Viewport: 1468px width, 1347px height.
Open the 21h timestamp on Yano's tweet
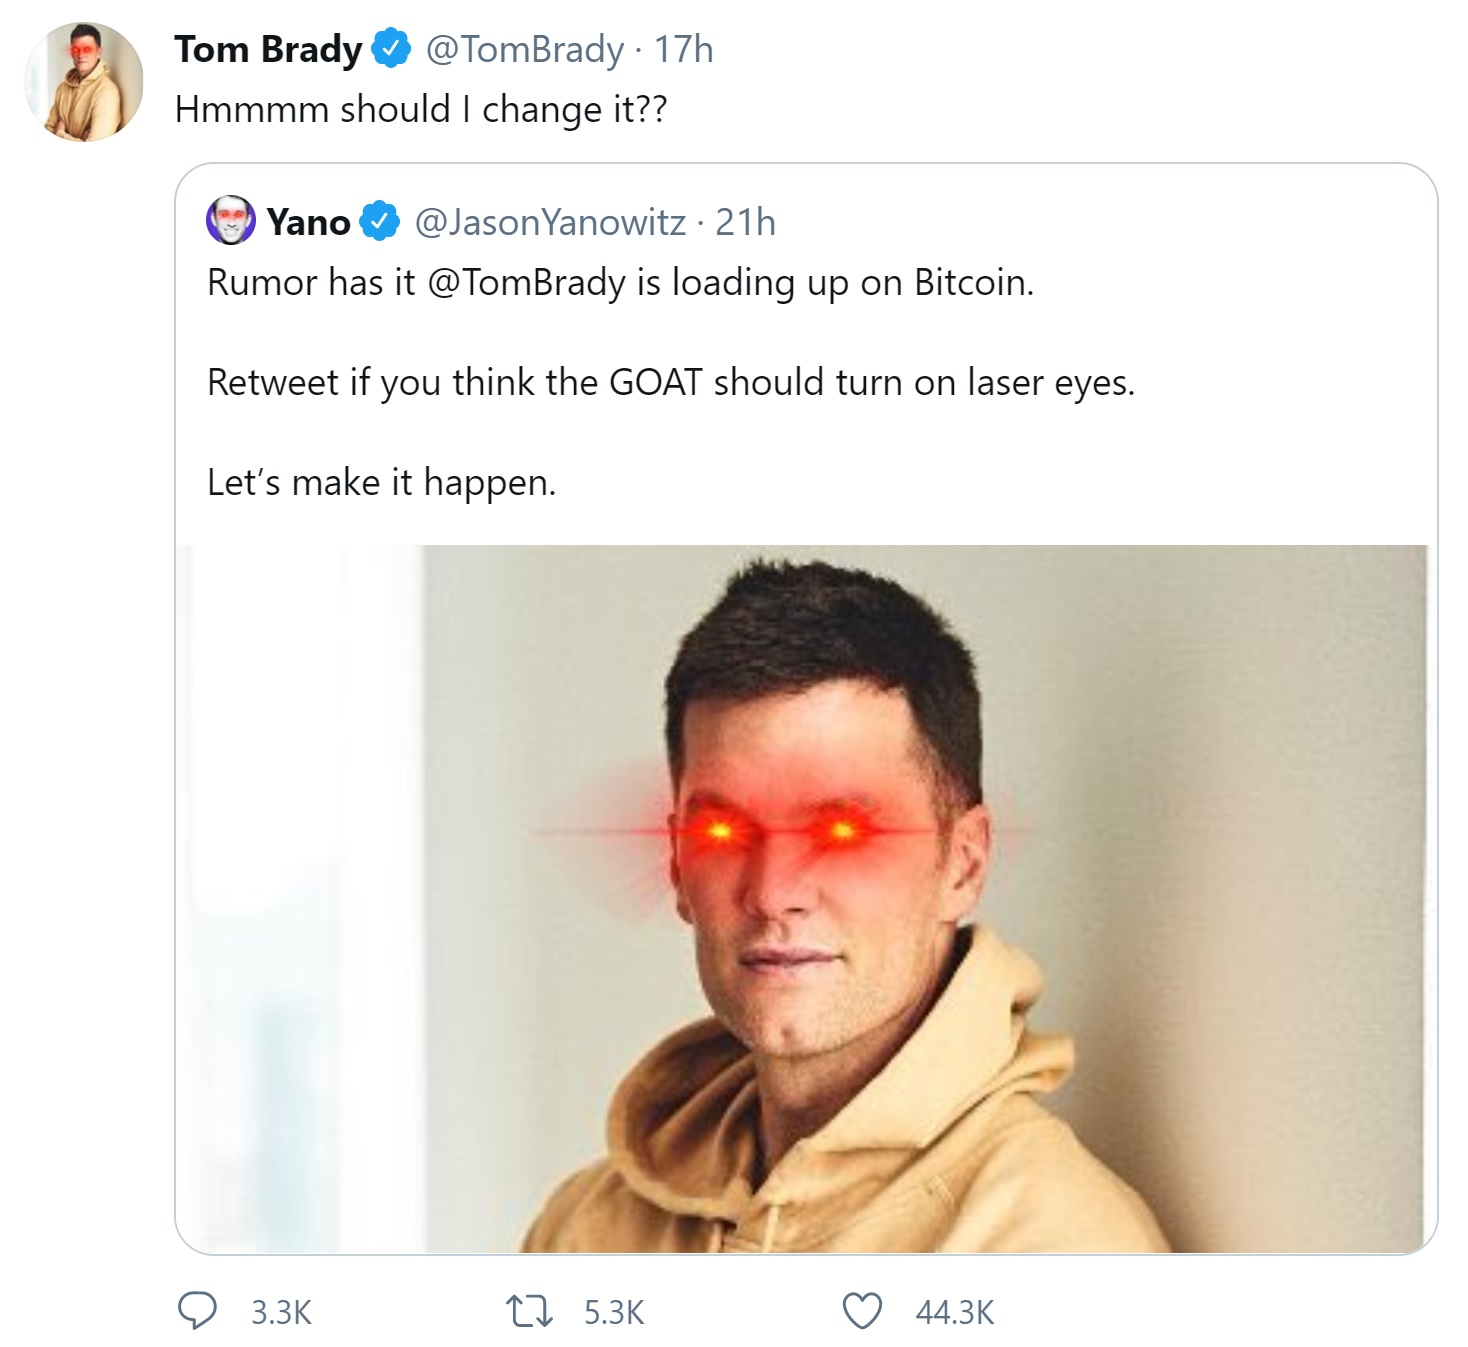point(747,224)
